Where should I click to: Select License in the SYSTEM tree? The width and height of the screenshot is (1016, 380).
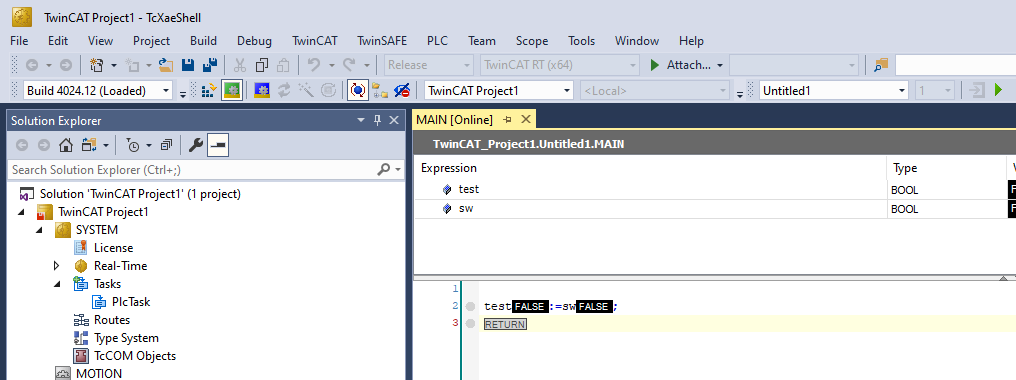(x=113, y=248)
